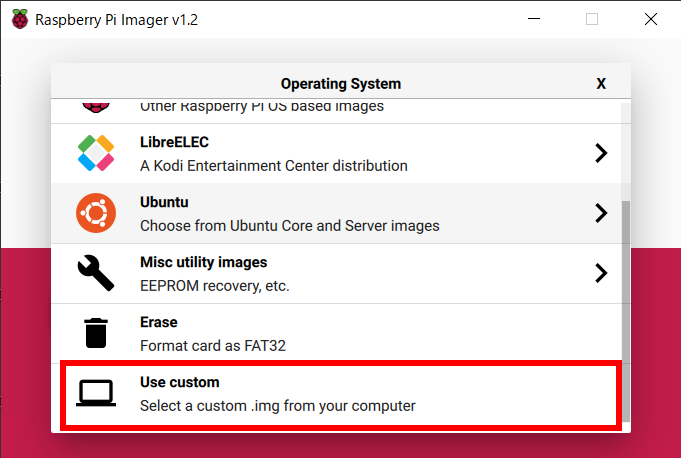Click the Raspberry Pi logo in title bar
681x458 pixels.
(x=20, y=19)
